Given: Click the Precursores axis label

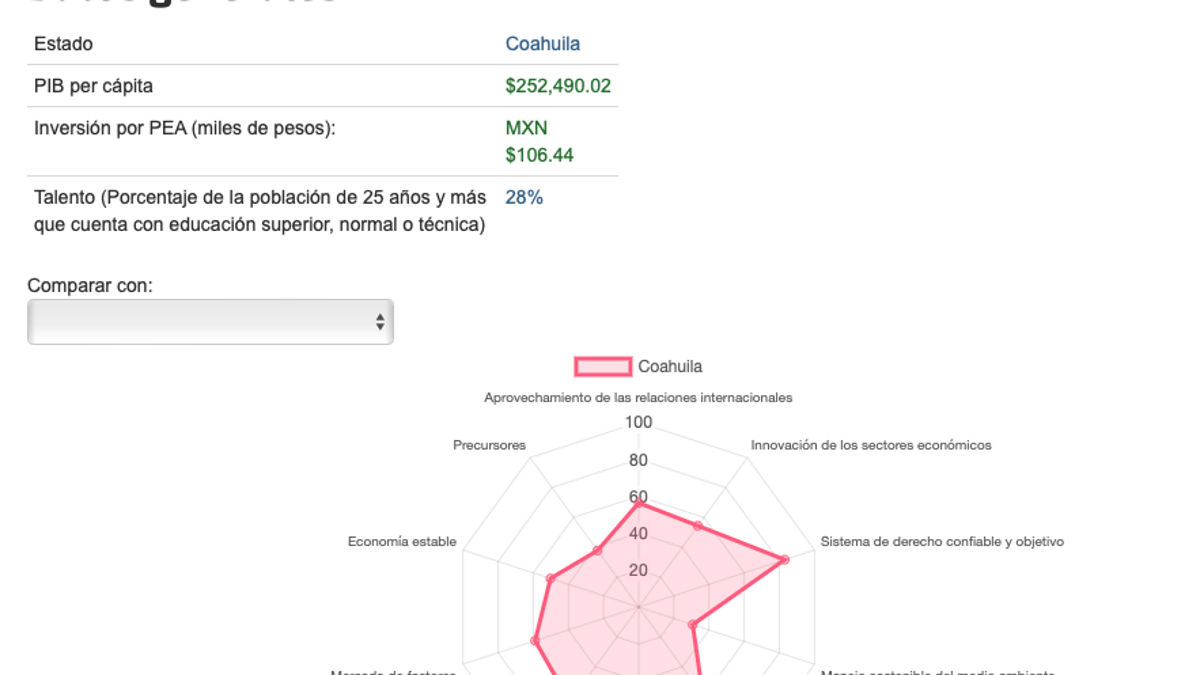Looking at the screenshot, I should tap(489, 446).
